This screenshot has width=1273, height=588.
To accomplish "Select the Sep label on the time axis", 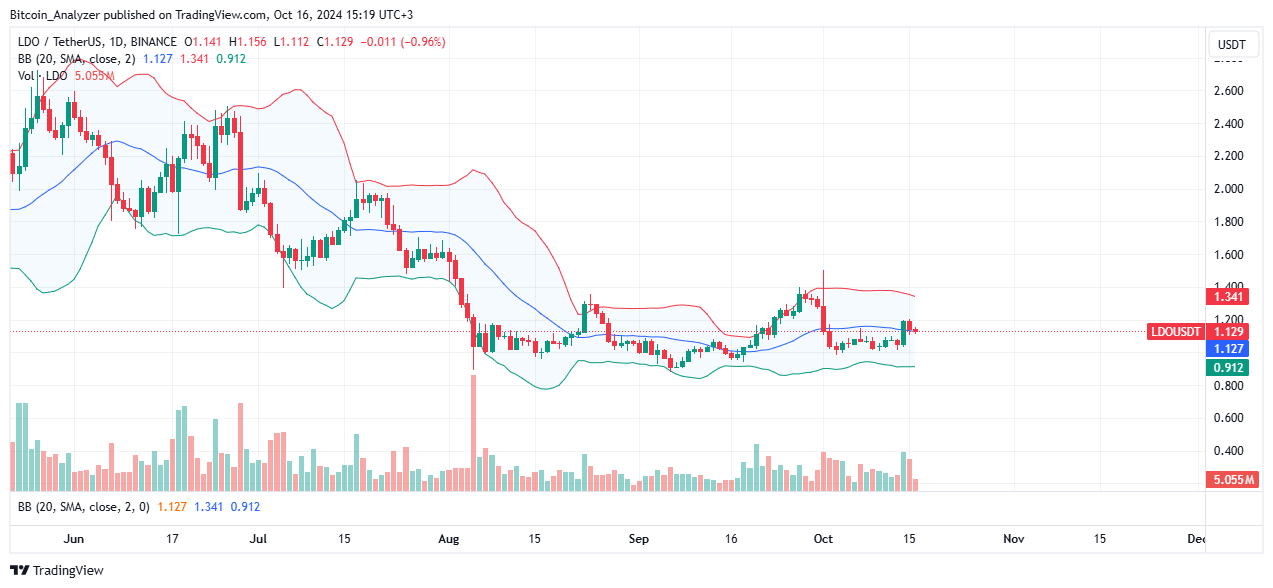I will [638, 538].
